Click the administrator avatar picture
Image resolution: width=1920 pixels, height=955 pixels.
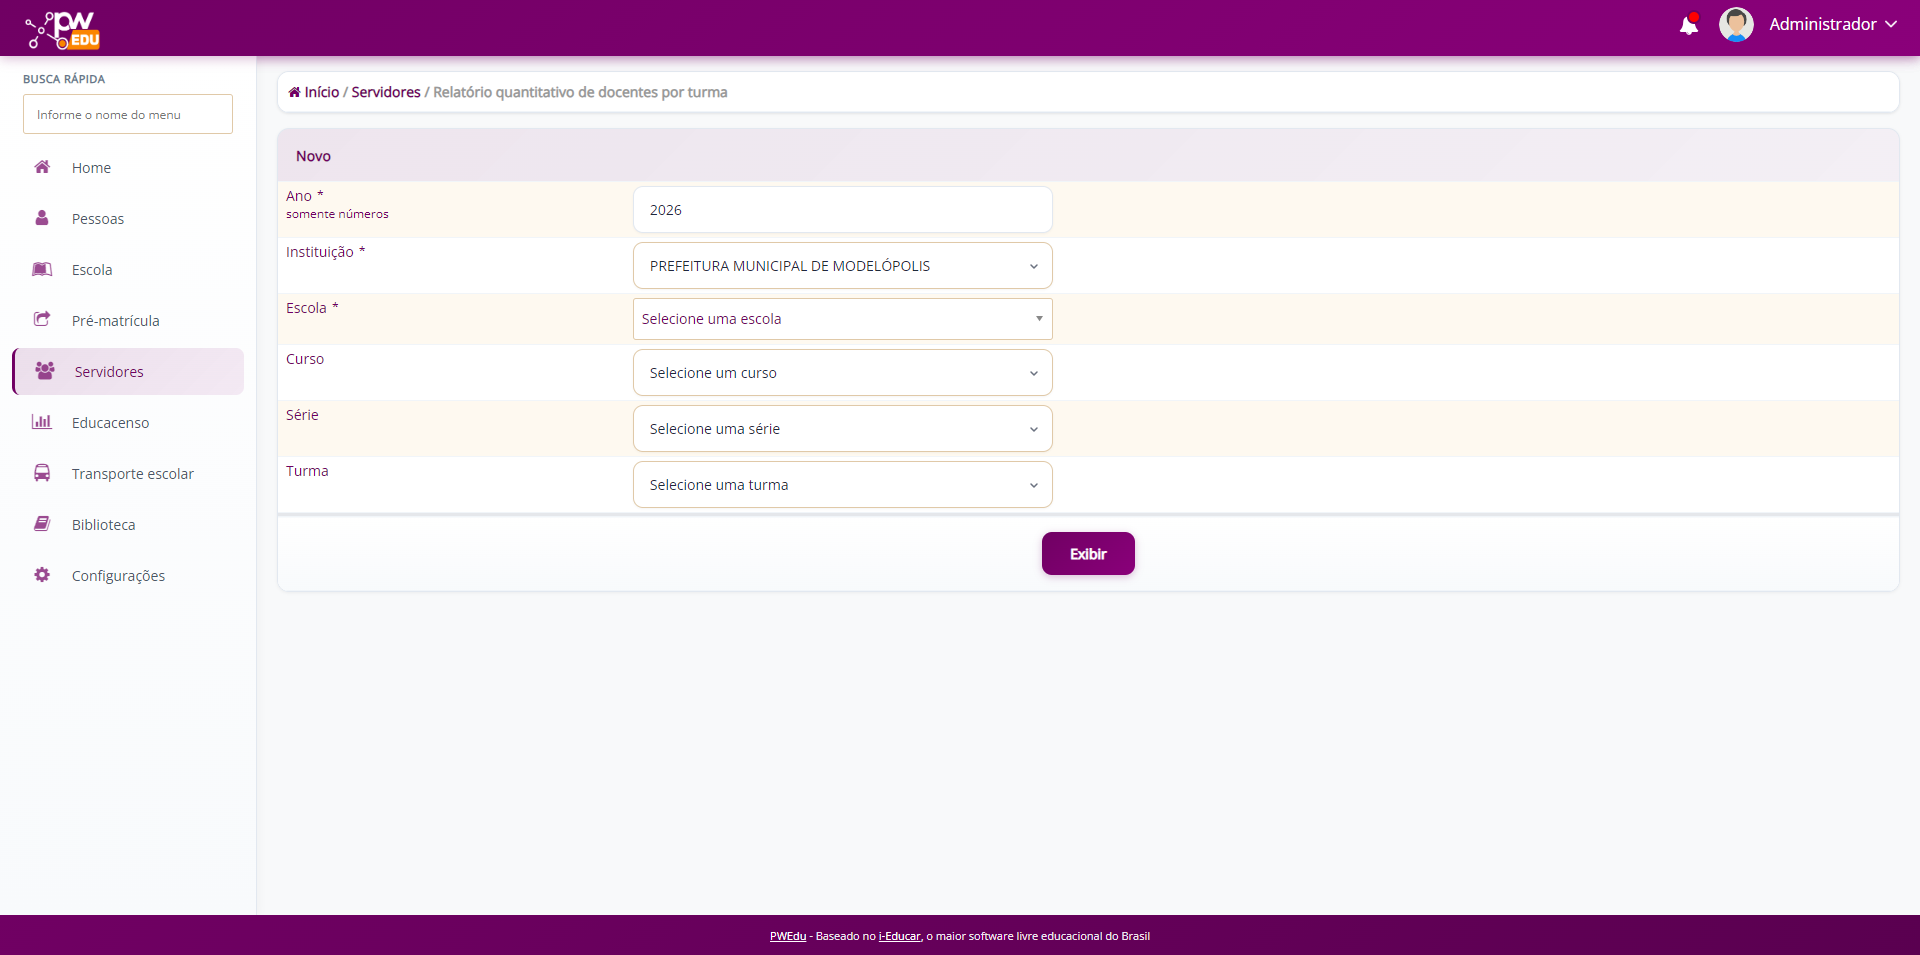[x=1736, y=25]
